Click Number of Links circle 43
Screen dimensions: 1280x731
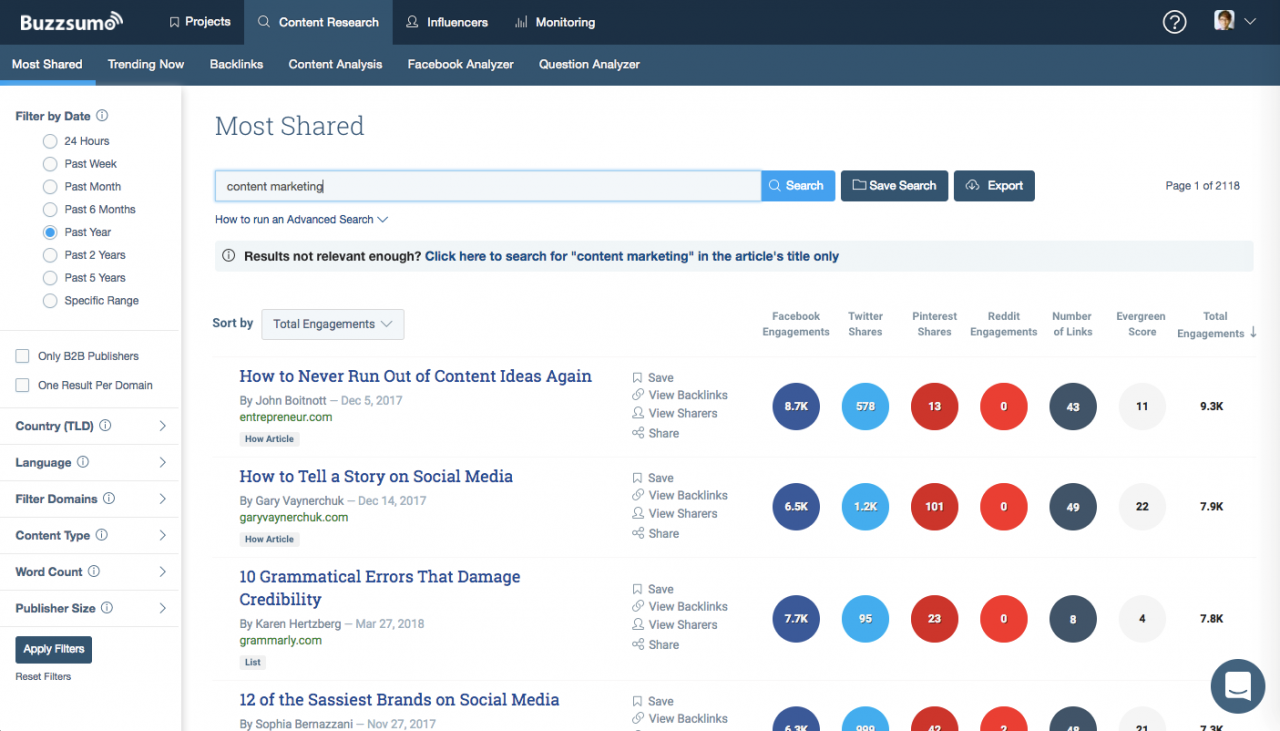pos(1073,407)
